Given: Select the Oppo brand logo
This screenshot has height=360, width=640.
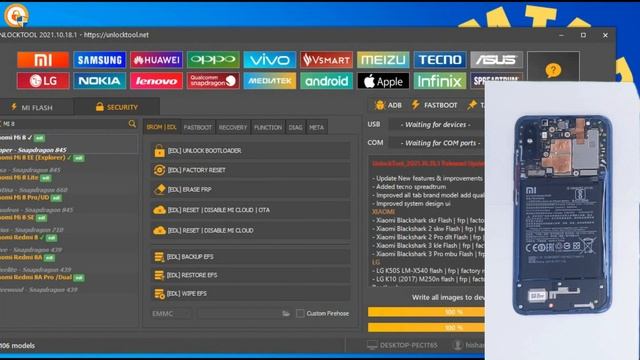Looking at the screenshot, I should pyautogui.click(x=213, y=60).
